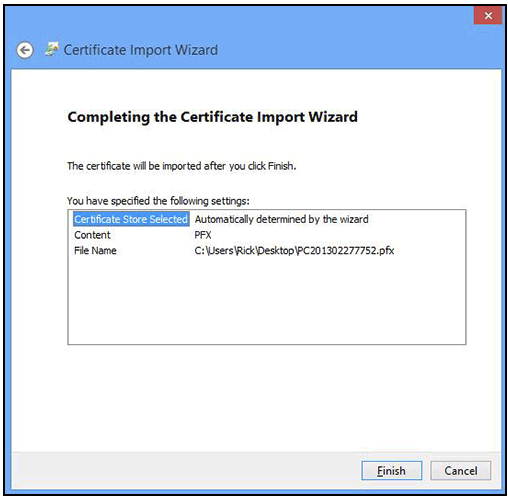Click the 'Certificate Import Wizard' title text

point(141,50)
